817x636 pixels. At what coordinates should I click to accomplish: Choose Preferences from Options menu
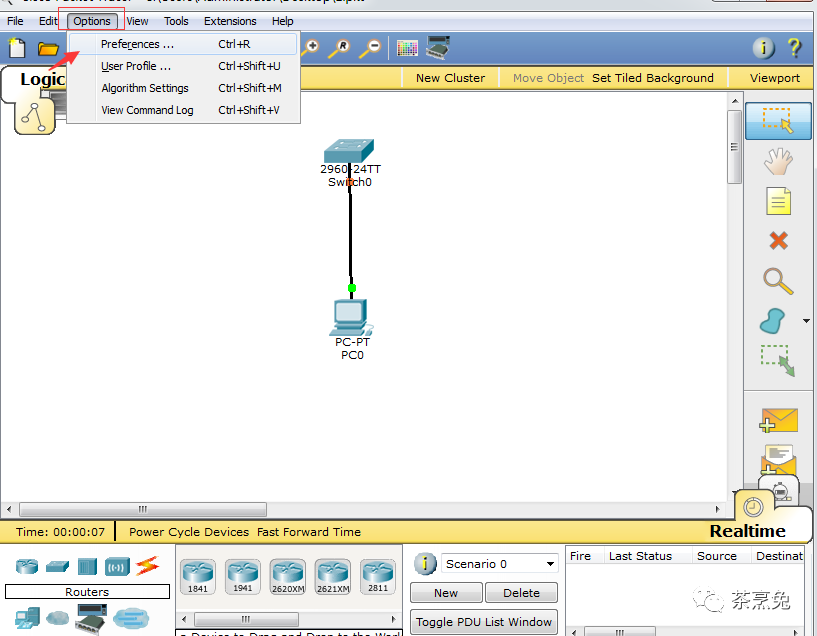pos(183,44)
